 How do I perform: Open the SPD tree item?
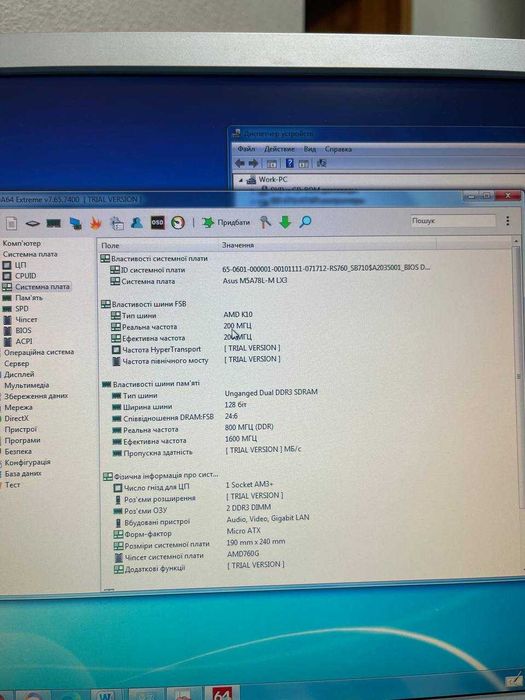(x=21, y=308)
